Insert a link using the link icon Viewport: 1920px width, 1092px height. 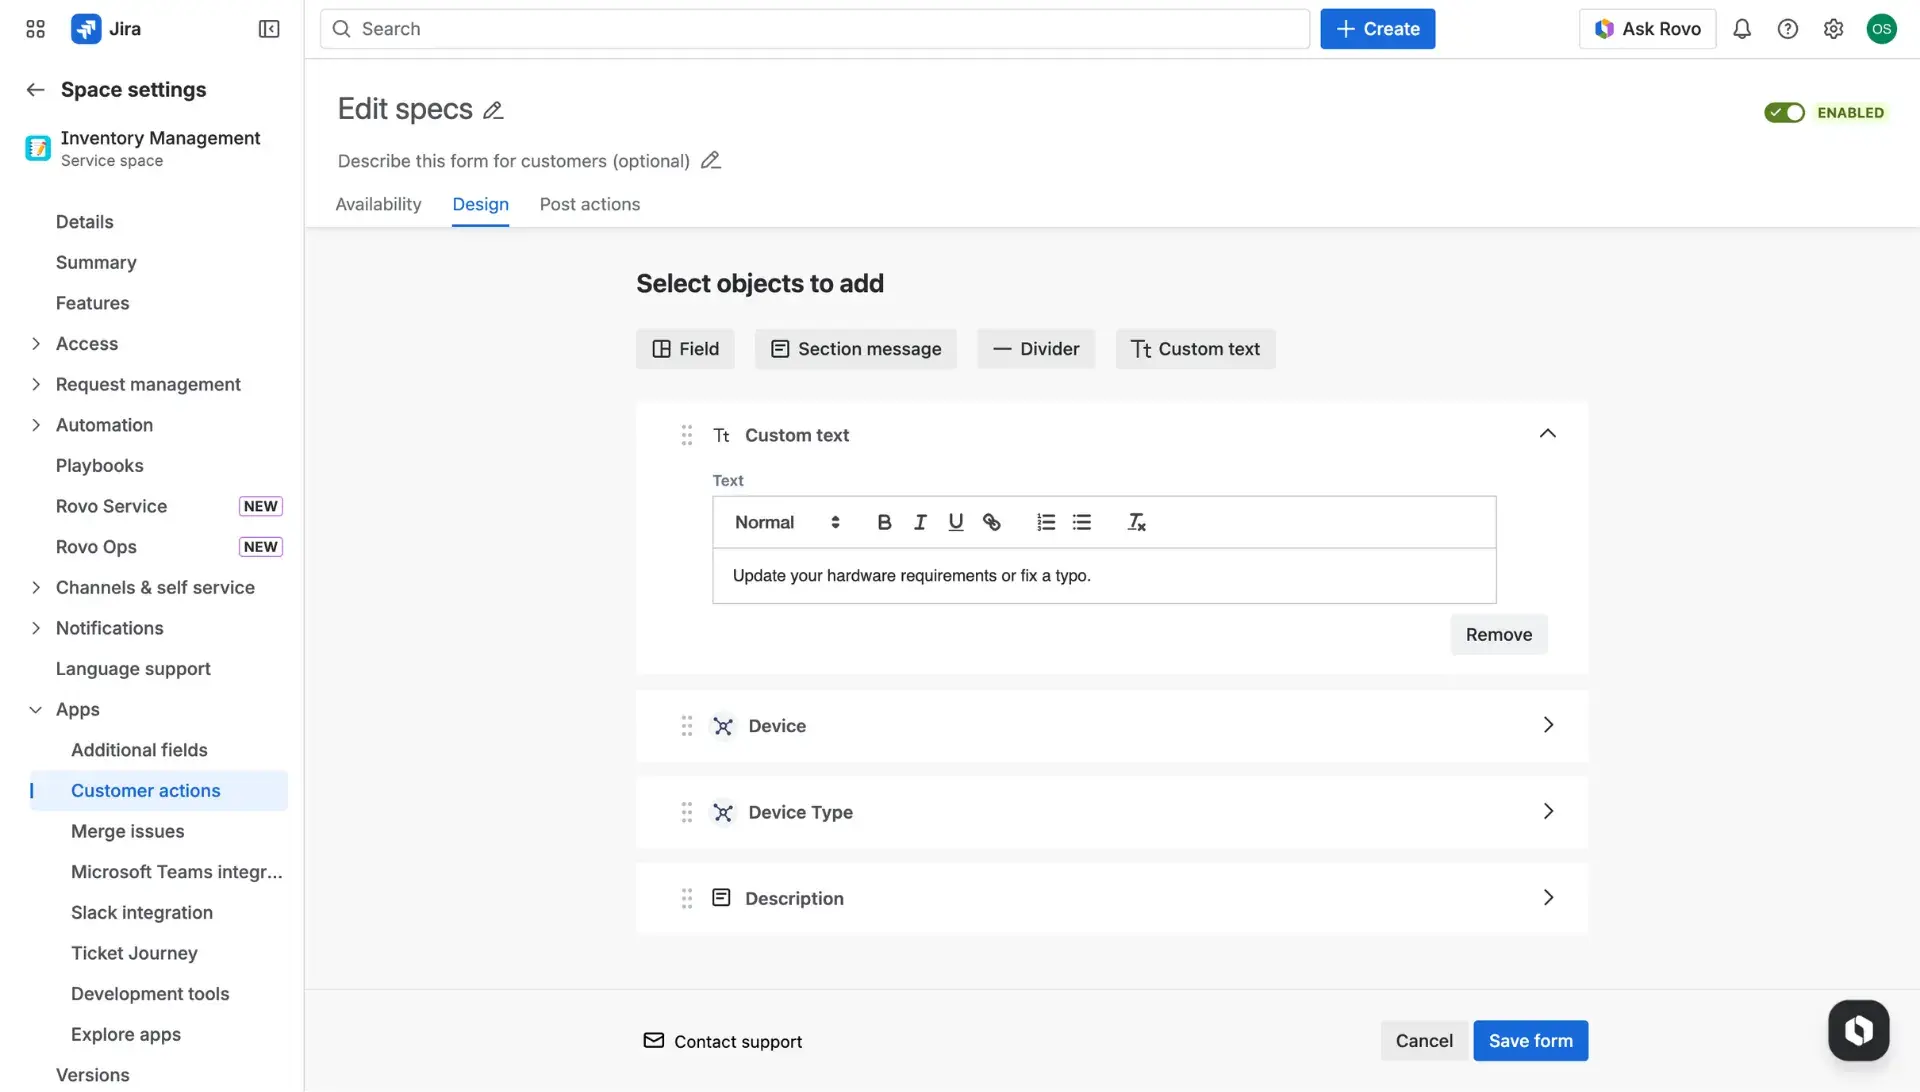(992, 521)
